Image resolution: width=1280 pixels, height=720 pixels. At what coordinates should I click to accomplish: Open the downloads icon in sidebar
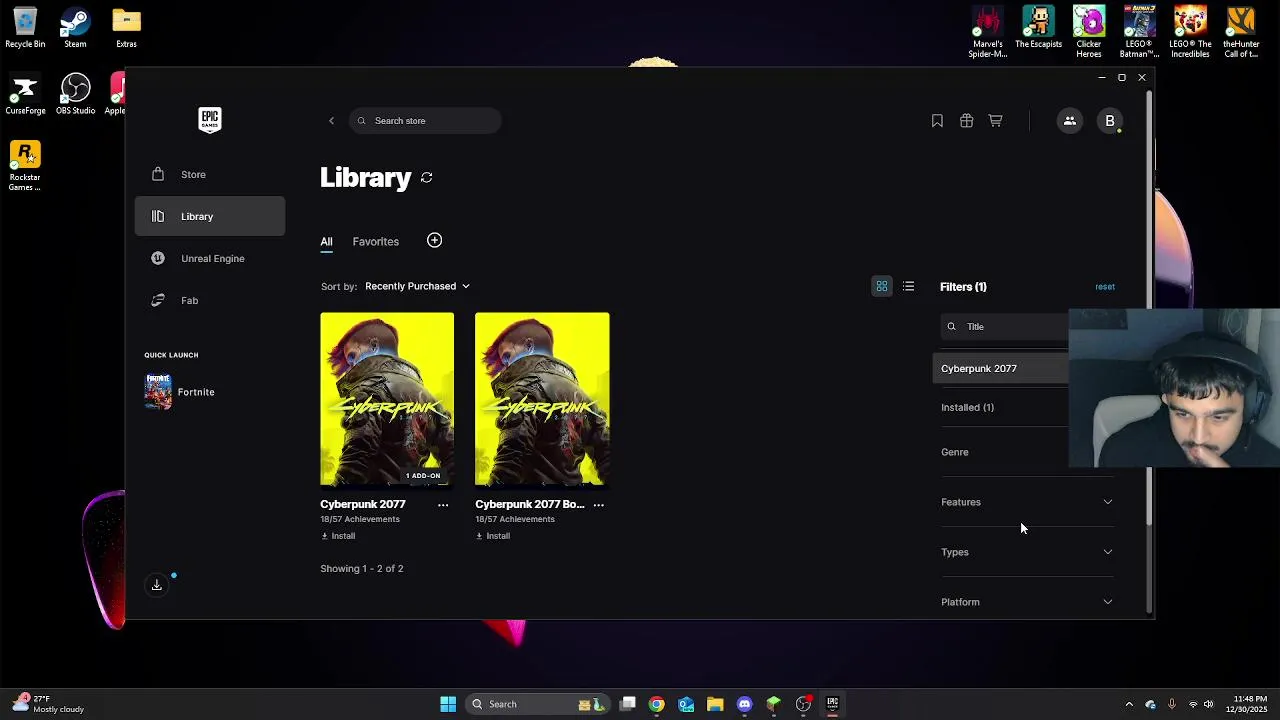tap(157, 586)
